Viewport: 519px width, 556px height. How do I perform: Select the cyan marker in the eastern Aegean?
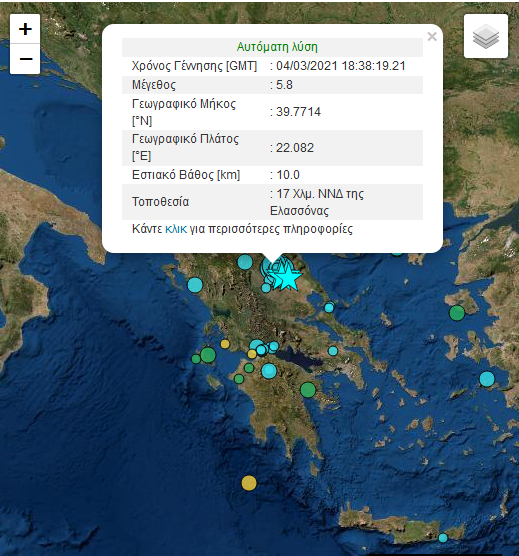pos(487,379)
